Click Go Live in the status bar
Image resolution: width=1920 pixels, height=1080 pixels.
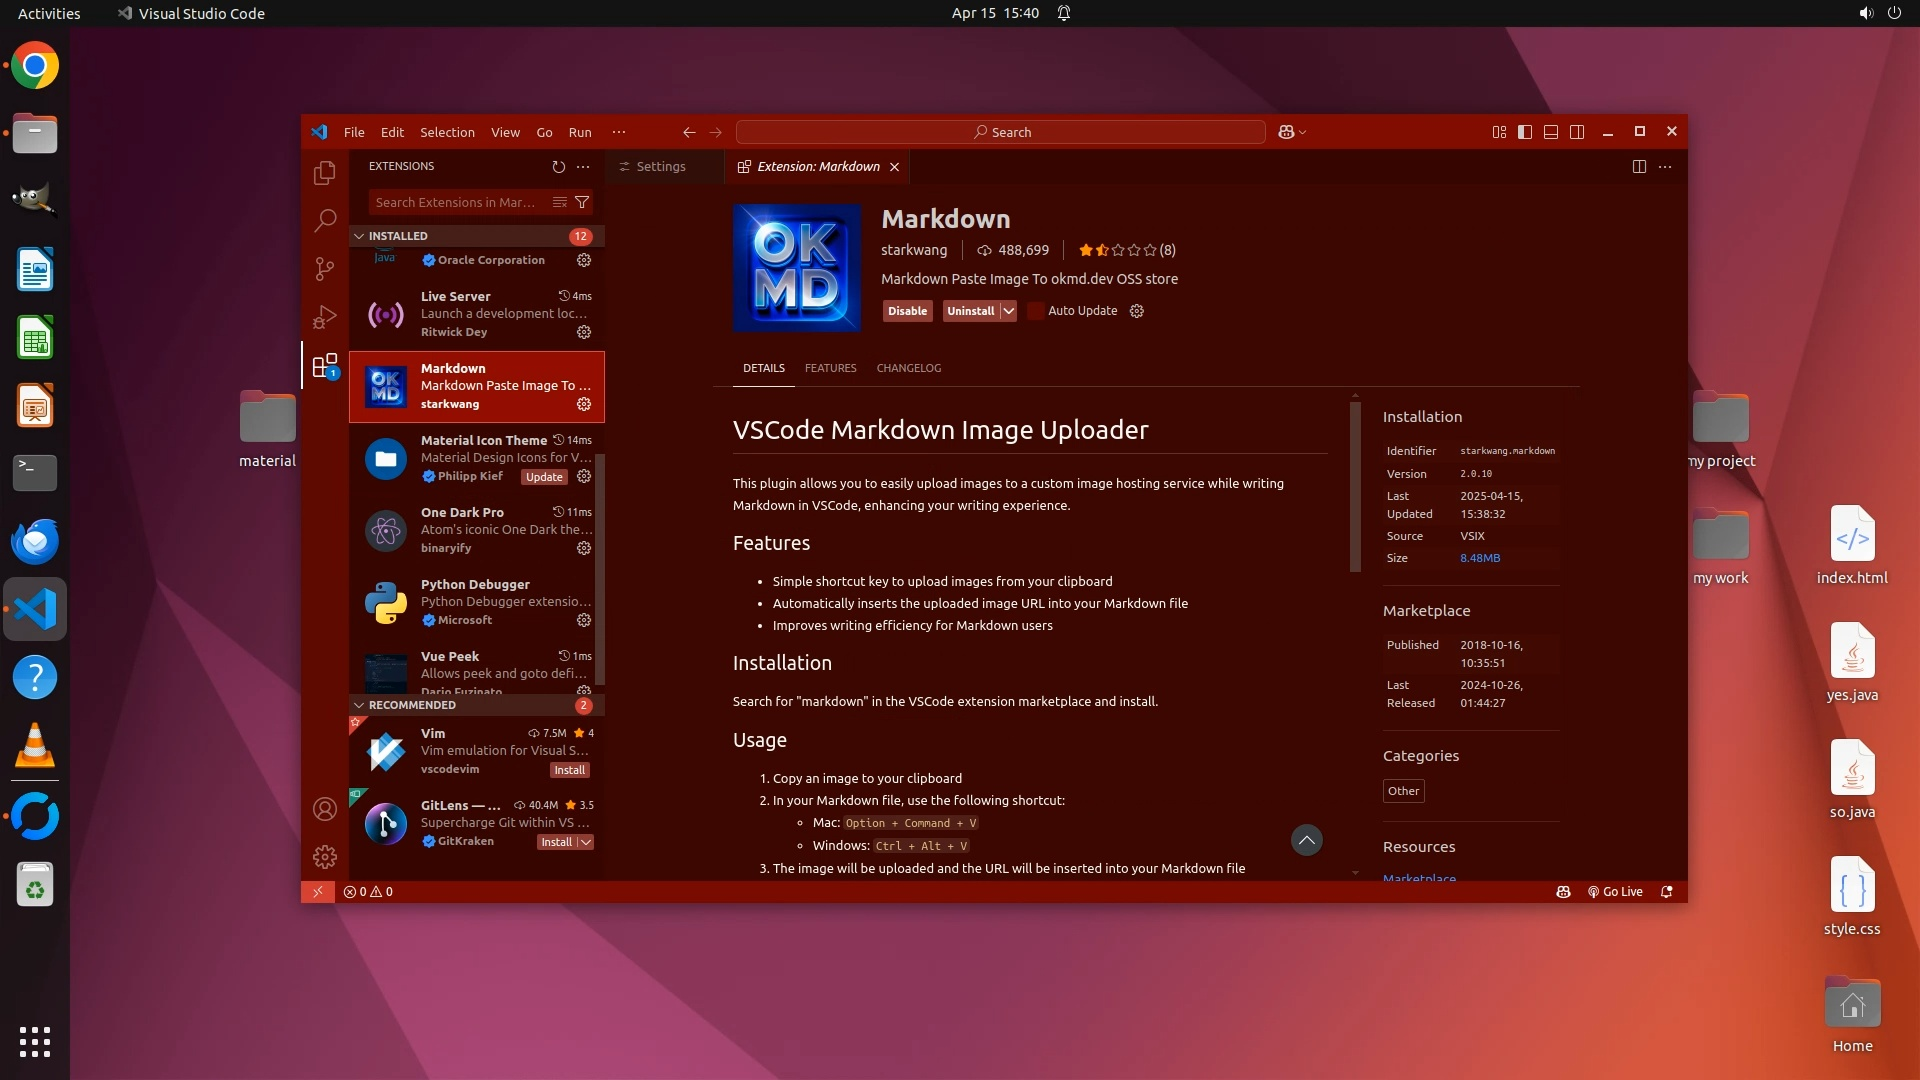1615,892
